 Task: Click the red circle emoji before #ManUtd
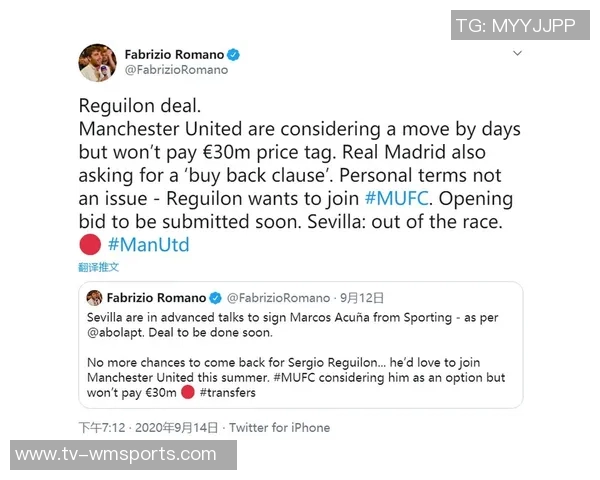(x=90, y=244)
